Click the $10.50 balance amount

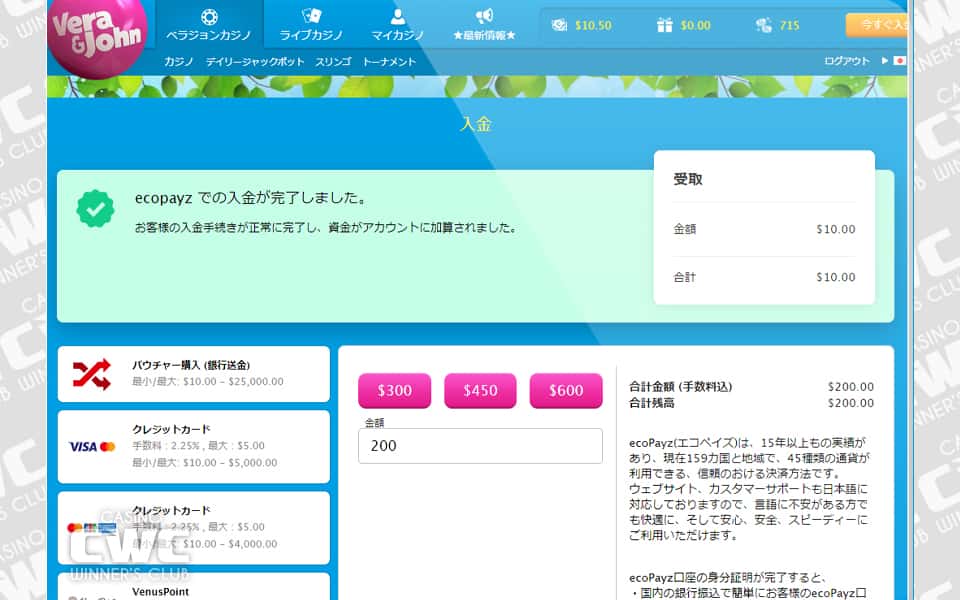pyautogui.click(x=593, y=25)
